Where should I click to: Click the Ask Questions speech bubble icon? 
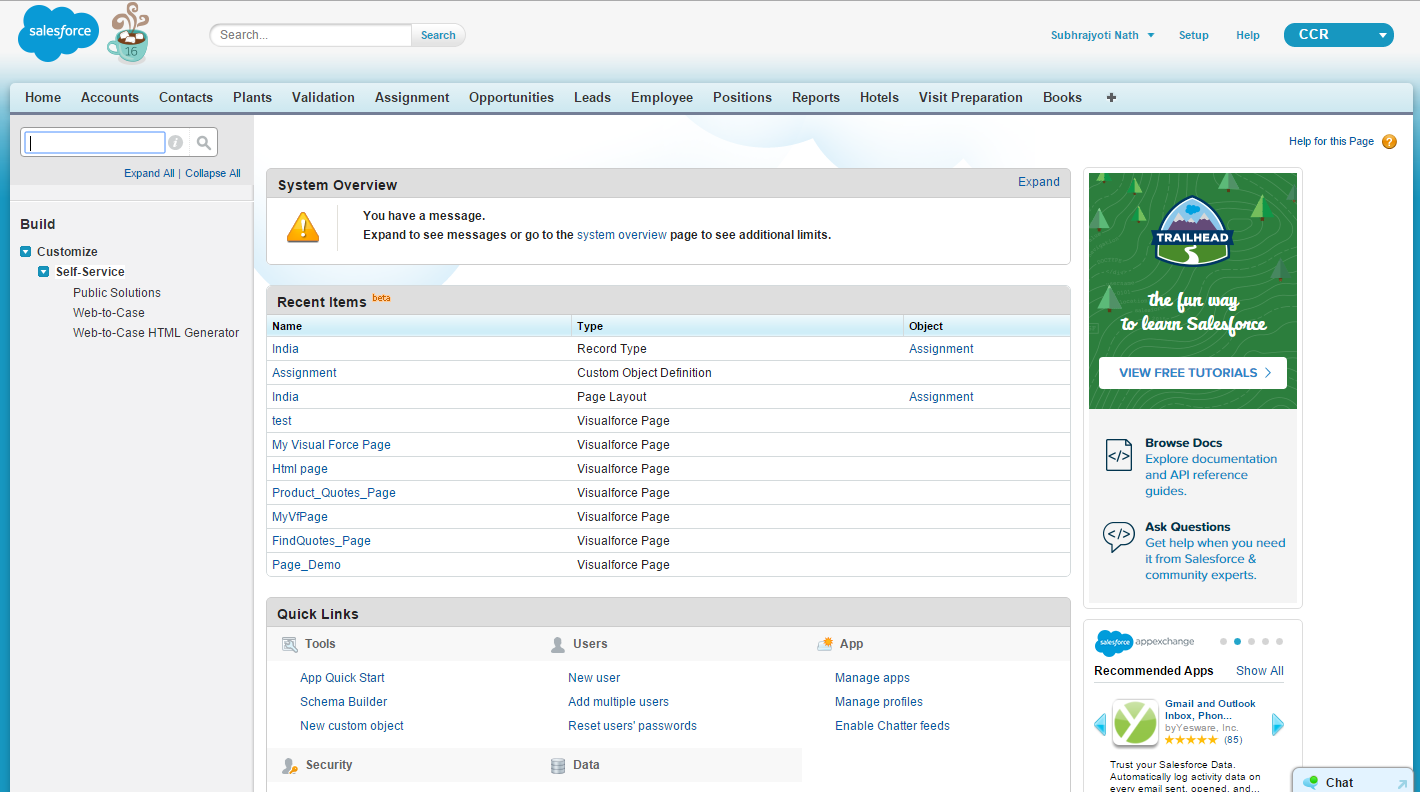click(1118, 537)
